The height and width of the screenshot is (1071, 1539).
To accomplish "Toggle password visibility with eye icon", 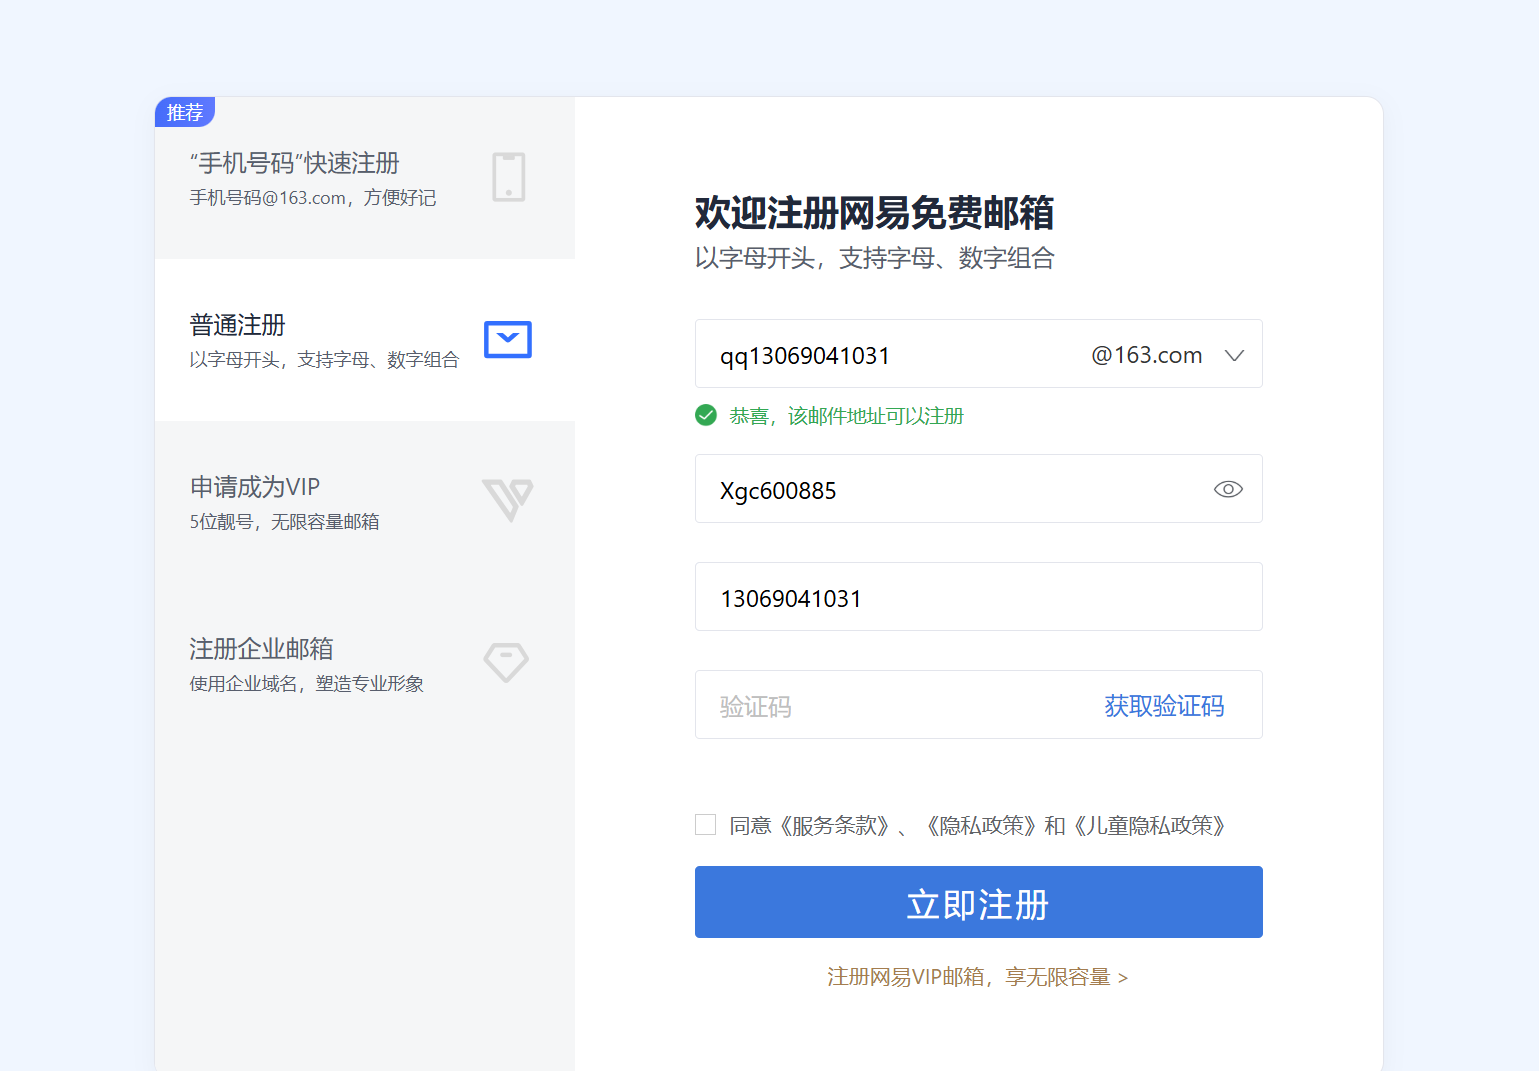I will [x=1227, y=489].
